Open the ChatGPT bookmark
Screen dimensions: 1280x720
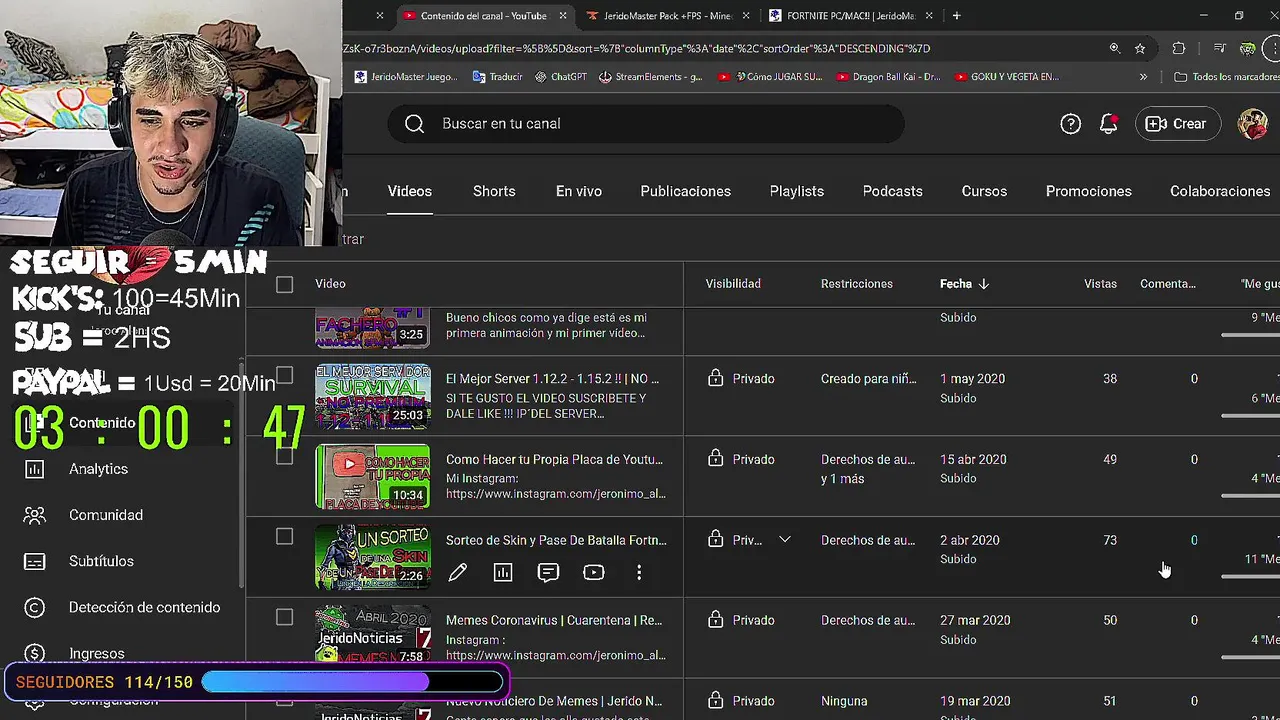pos(561,76)
